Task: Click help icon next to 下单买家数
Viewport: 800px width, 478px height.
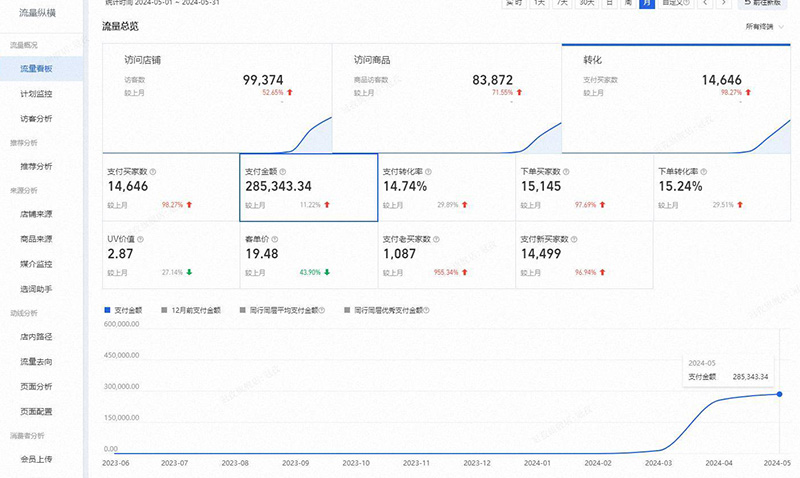Action: click(566, 172)
